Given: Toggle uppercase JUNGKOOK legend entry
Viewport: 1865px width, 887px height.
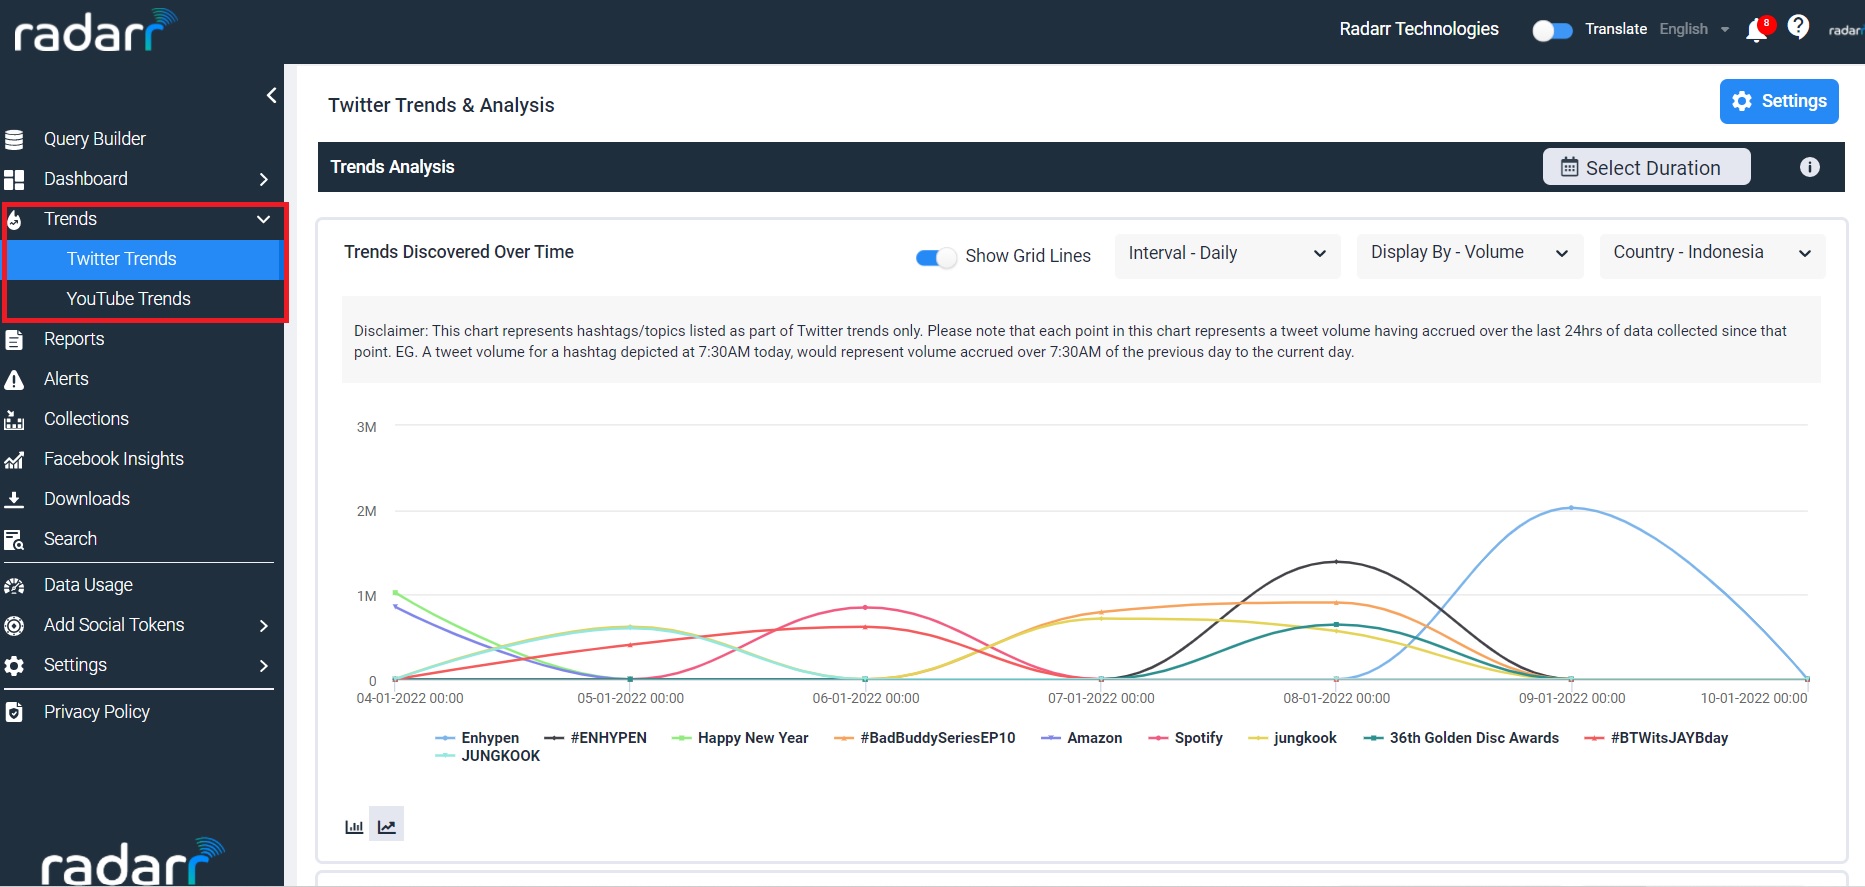Looking at the screenshot, I should tap(488, 756).
